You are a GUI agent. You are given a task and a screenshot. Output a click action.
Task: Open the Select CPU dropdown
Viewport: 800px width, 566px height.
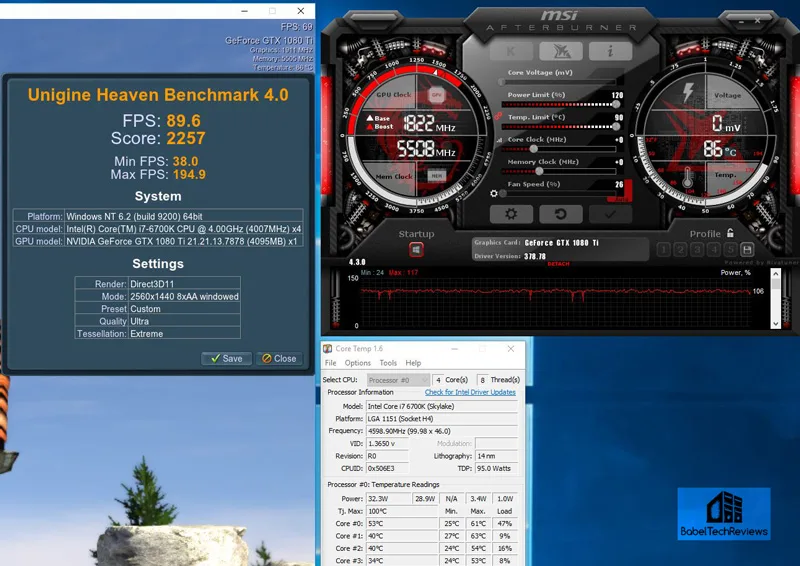[398, 380]
